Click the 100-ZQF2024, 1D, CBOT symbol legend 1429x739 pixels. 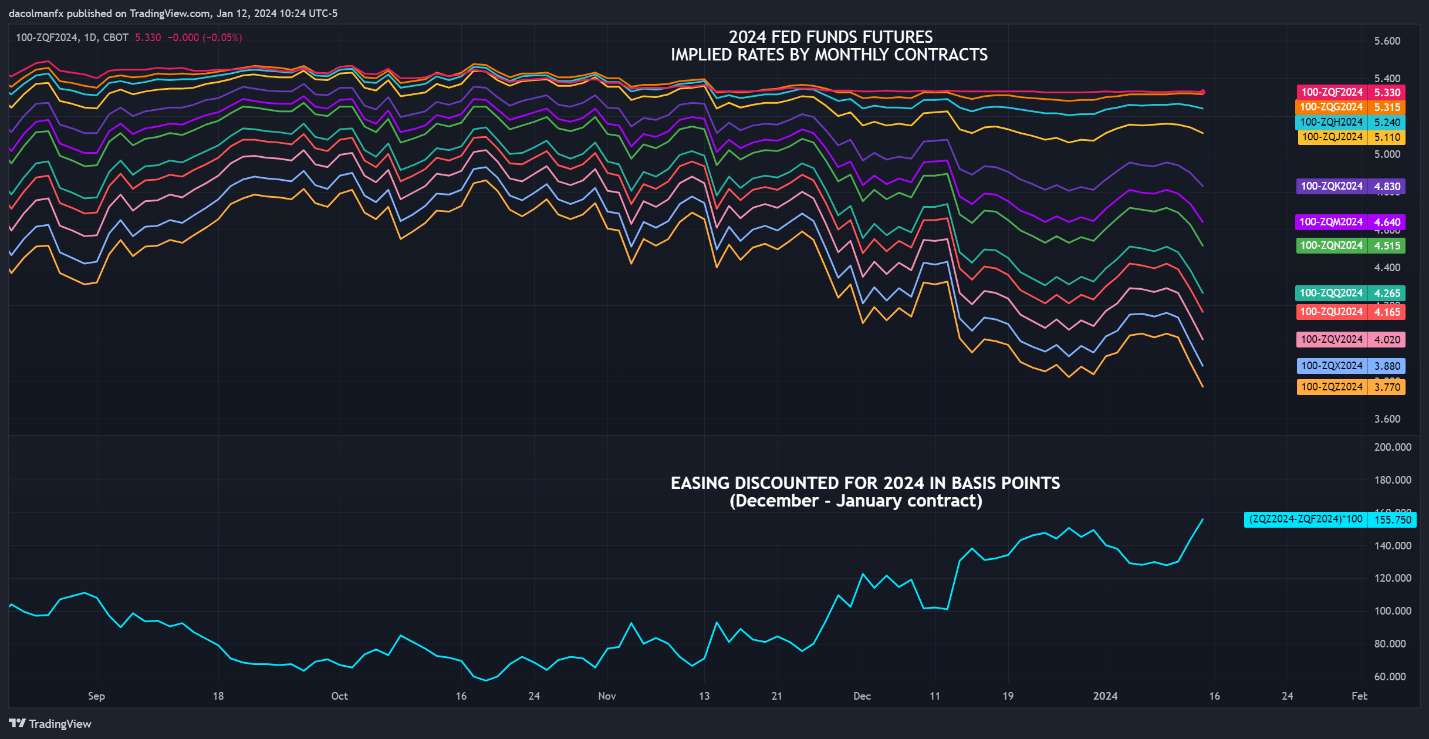pos(71,37)
